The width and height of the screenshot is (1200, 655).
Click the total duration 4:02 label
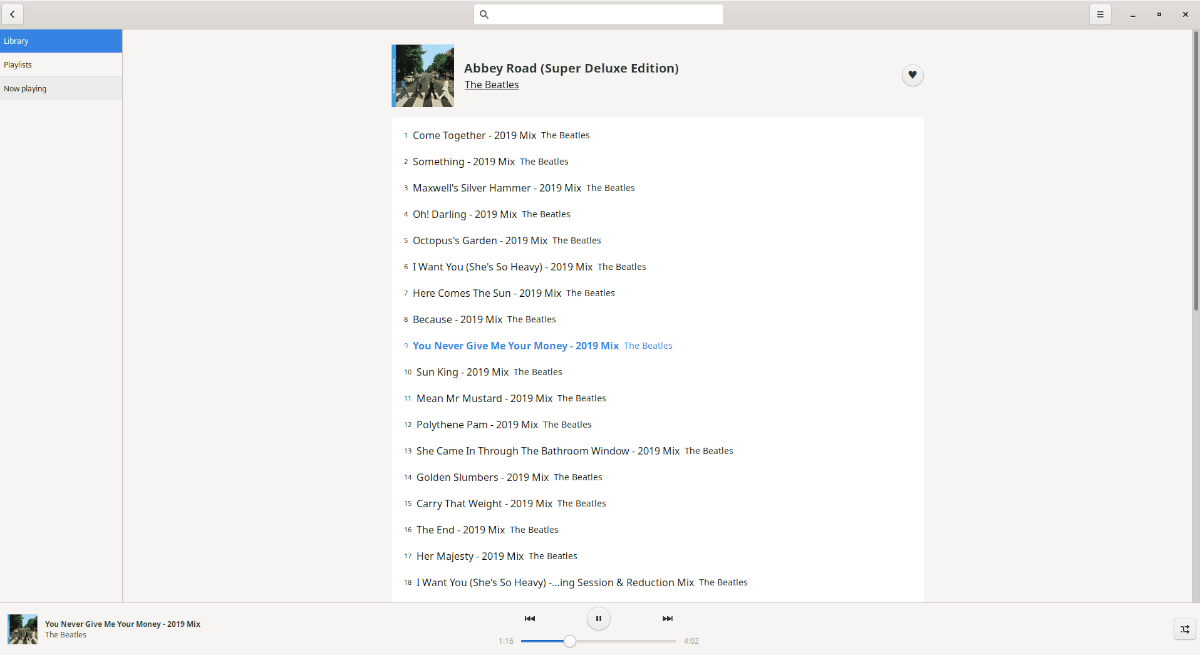coord(691,641)
